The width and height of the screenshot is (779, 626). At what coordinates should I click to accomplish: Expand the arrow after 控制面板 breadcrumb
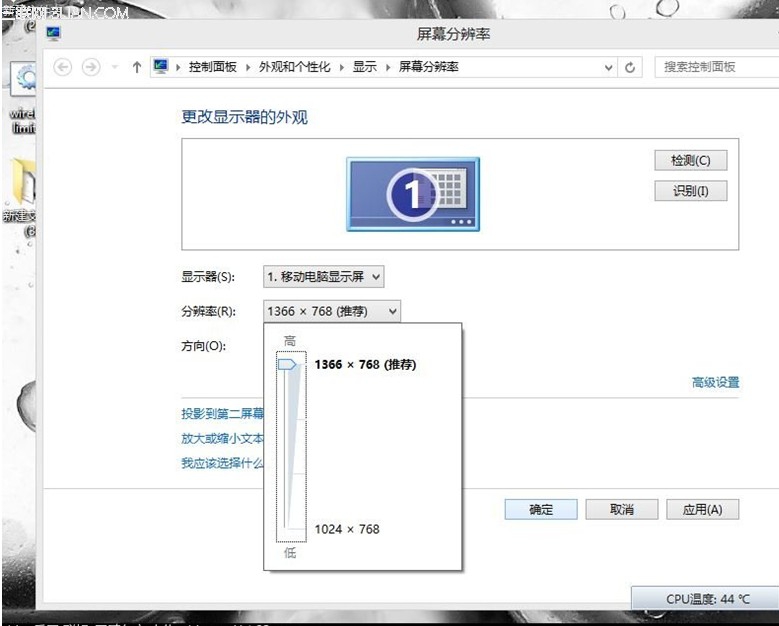(248, 68)
